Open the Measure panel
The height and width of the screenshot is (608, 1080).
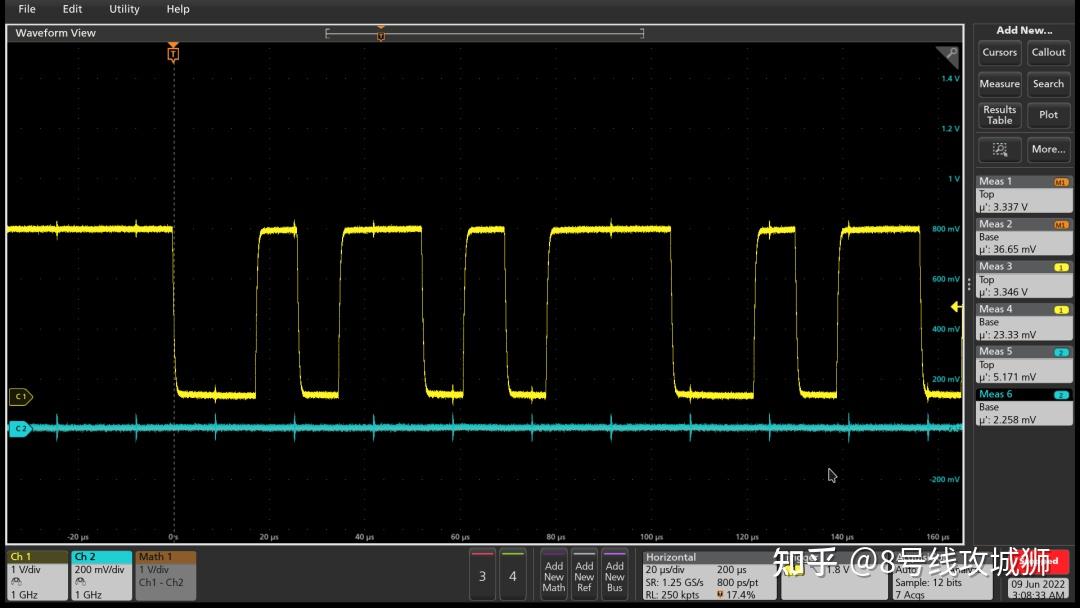999,84
